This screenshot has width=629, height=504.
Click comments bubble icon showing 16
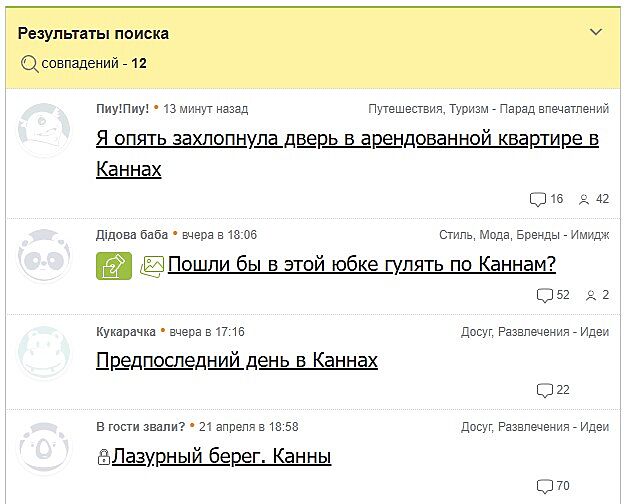(538, 199)
